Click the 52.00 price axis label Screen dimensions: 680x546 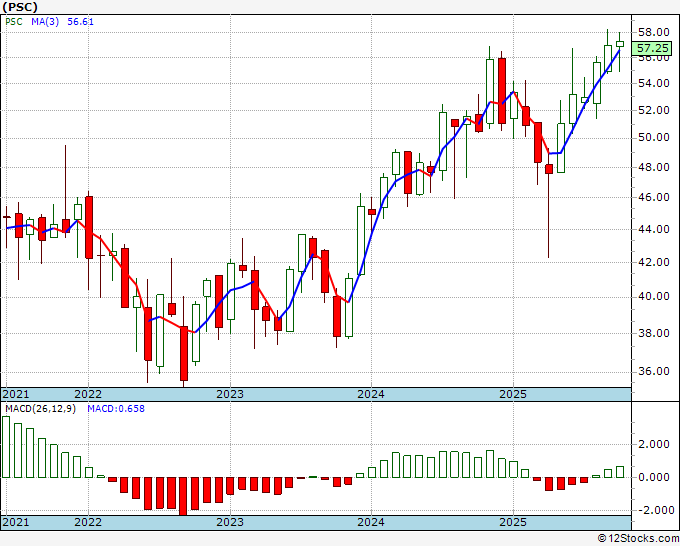(653, 110)
